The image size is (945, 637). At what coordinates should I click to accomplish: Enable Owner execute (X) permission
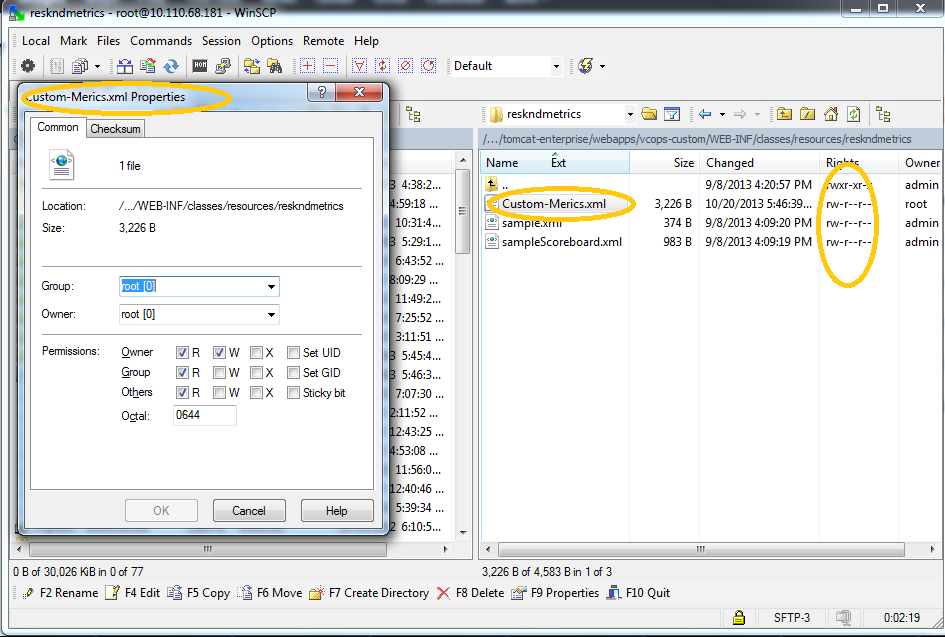click(x=257, y=352)
